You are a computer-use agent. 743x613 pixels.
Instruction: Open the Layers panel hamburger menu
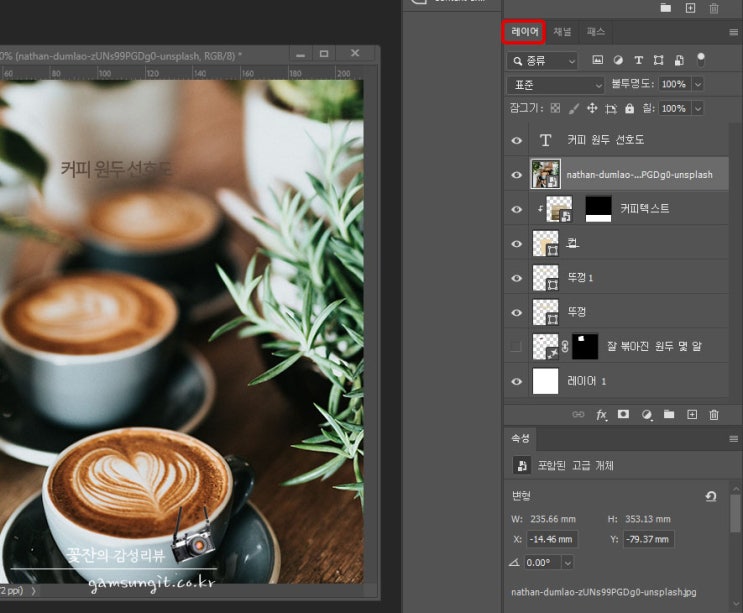[x=733, y=32]
